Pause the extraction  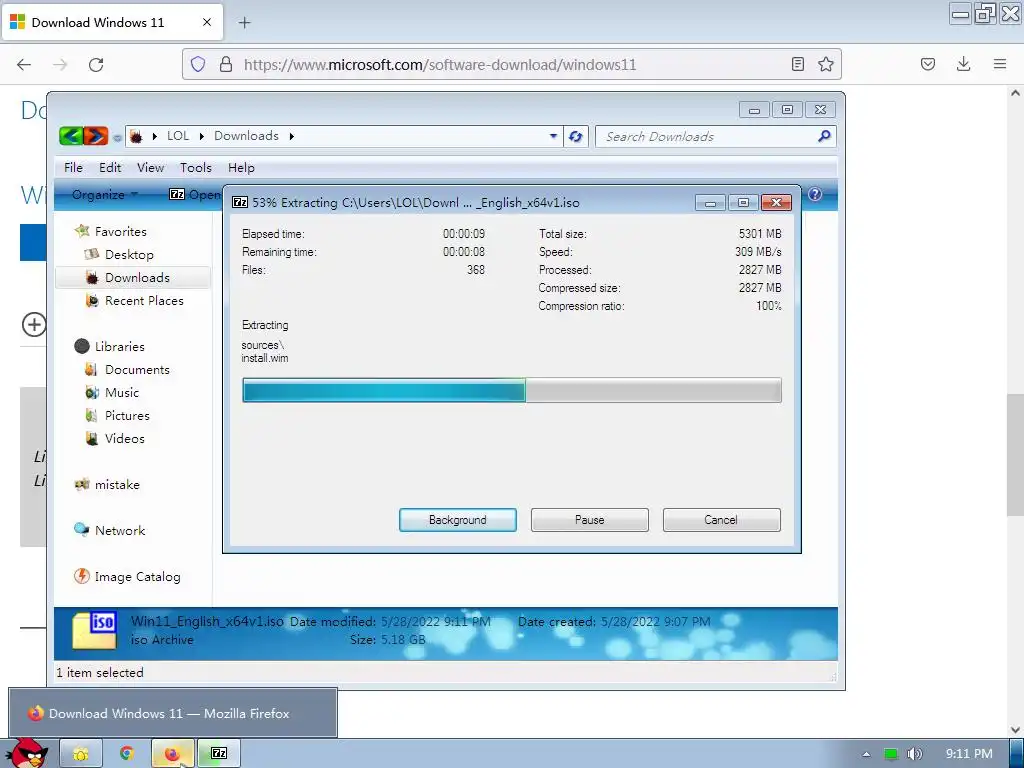[x=590, y=520]
